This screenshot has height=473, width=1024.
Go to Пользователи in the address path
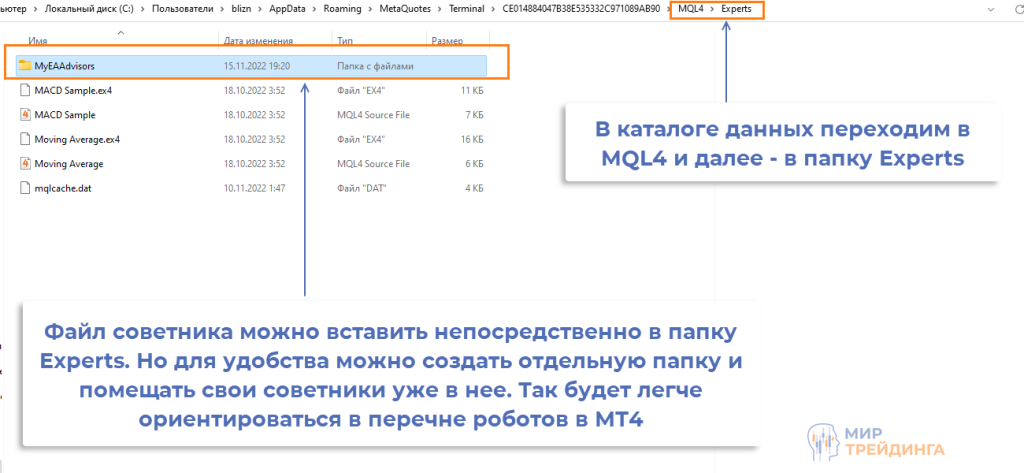[x=182, y=9]
